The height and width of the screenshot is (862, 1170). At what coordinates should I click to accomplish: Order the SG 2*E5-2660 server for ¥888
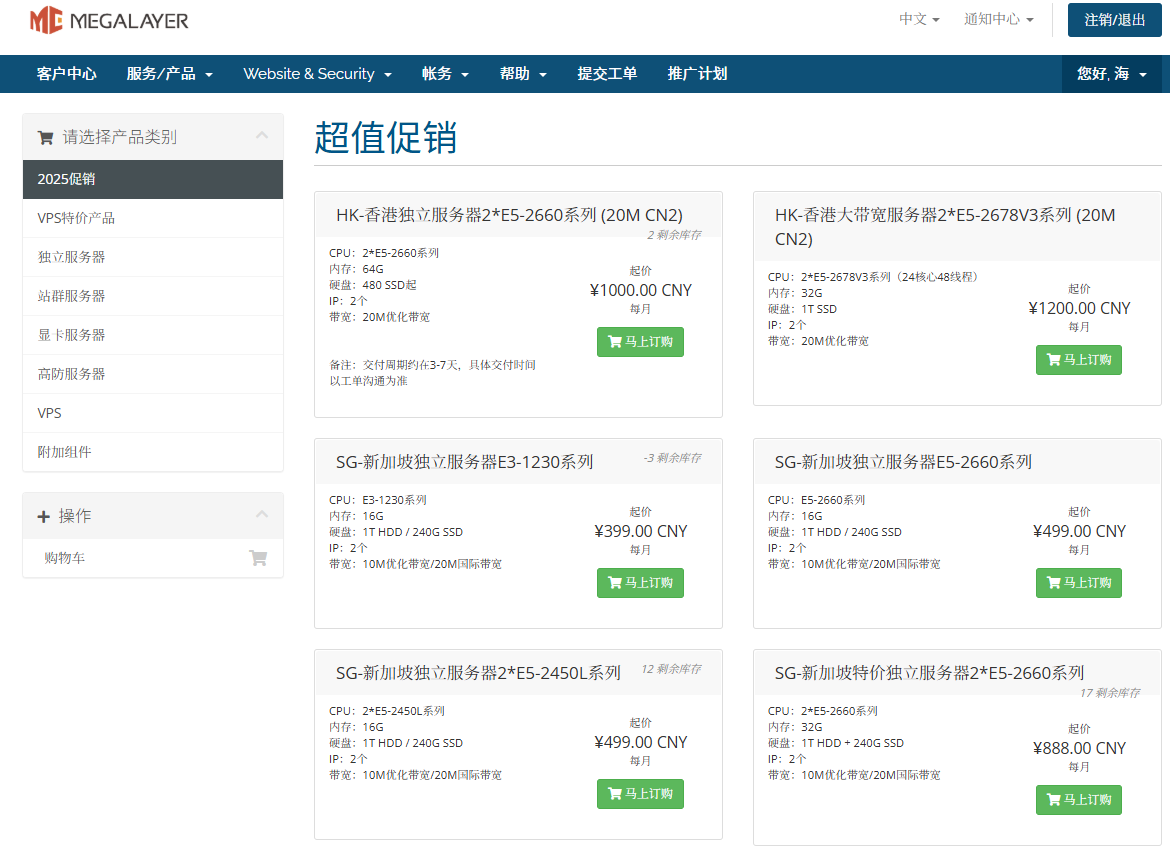coord(1078,800)
